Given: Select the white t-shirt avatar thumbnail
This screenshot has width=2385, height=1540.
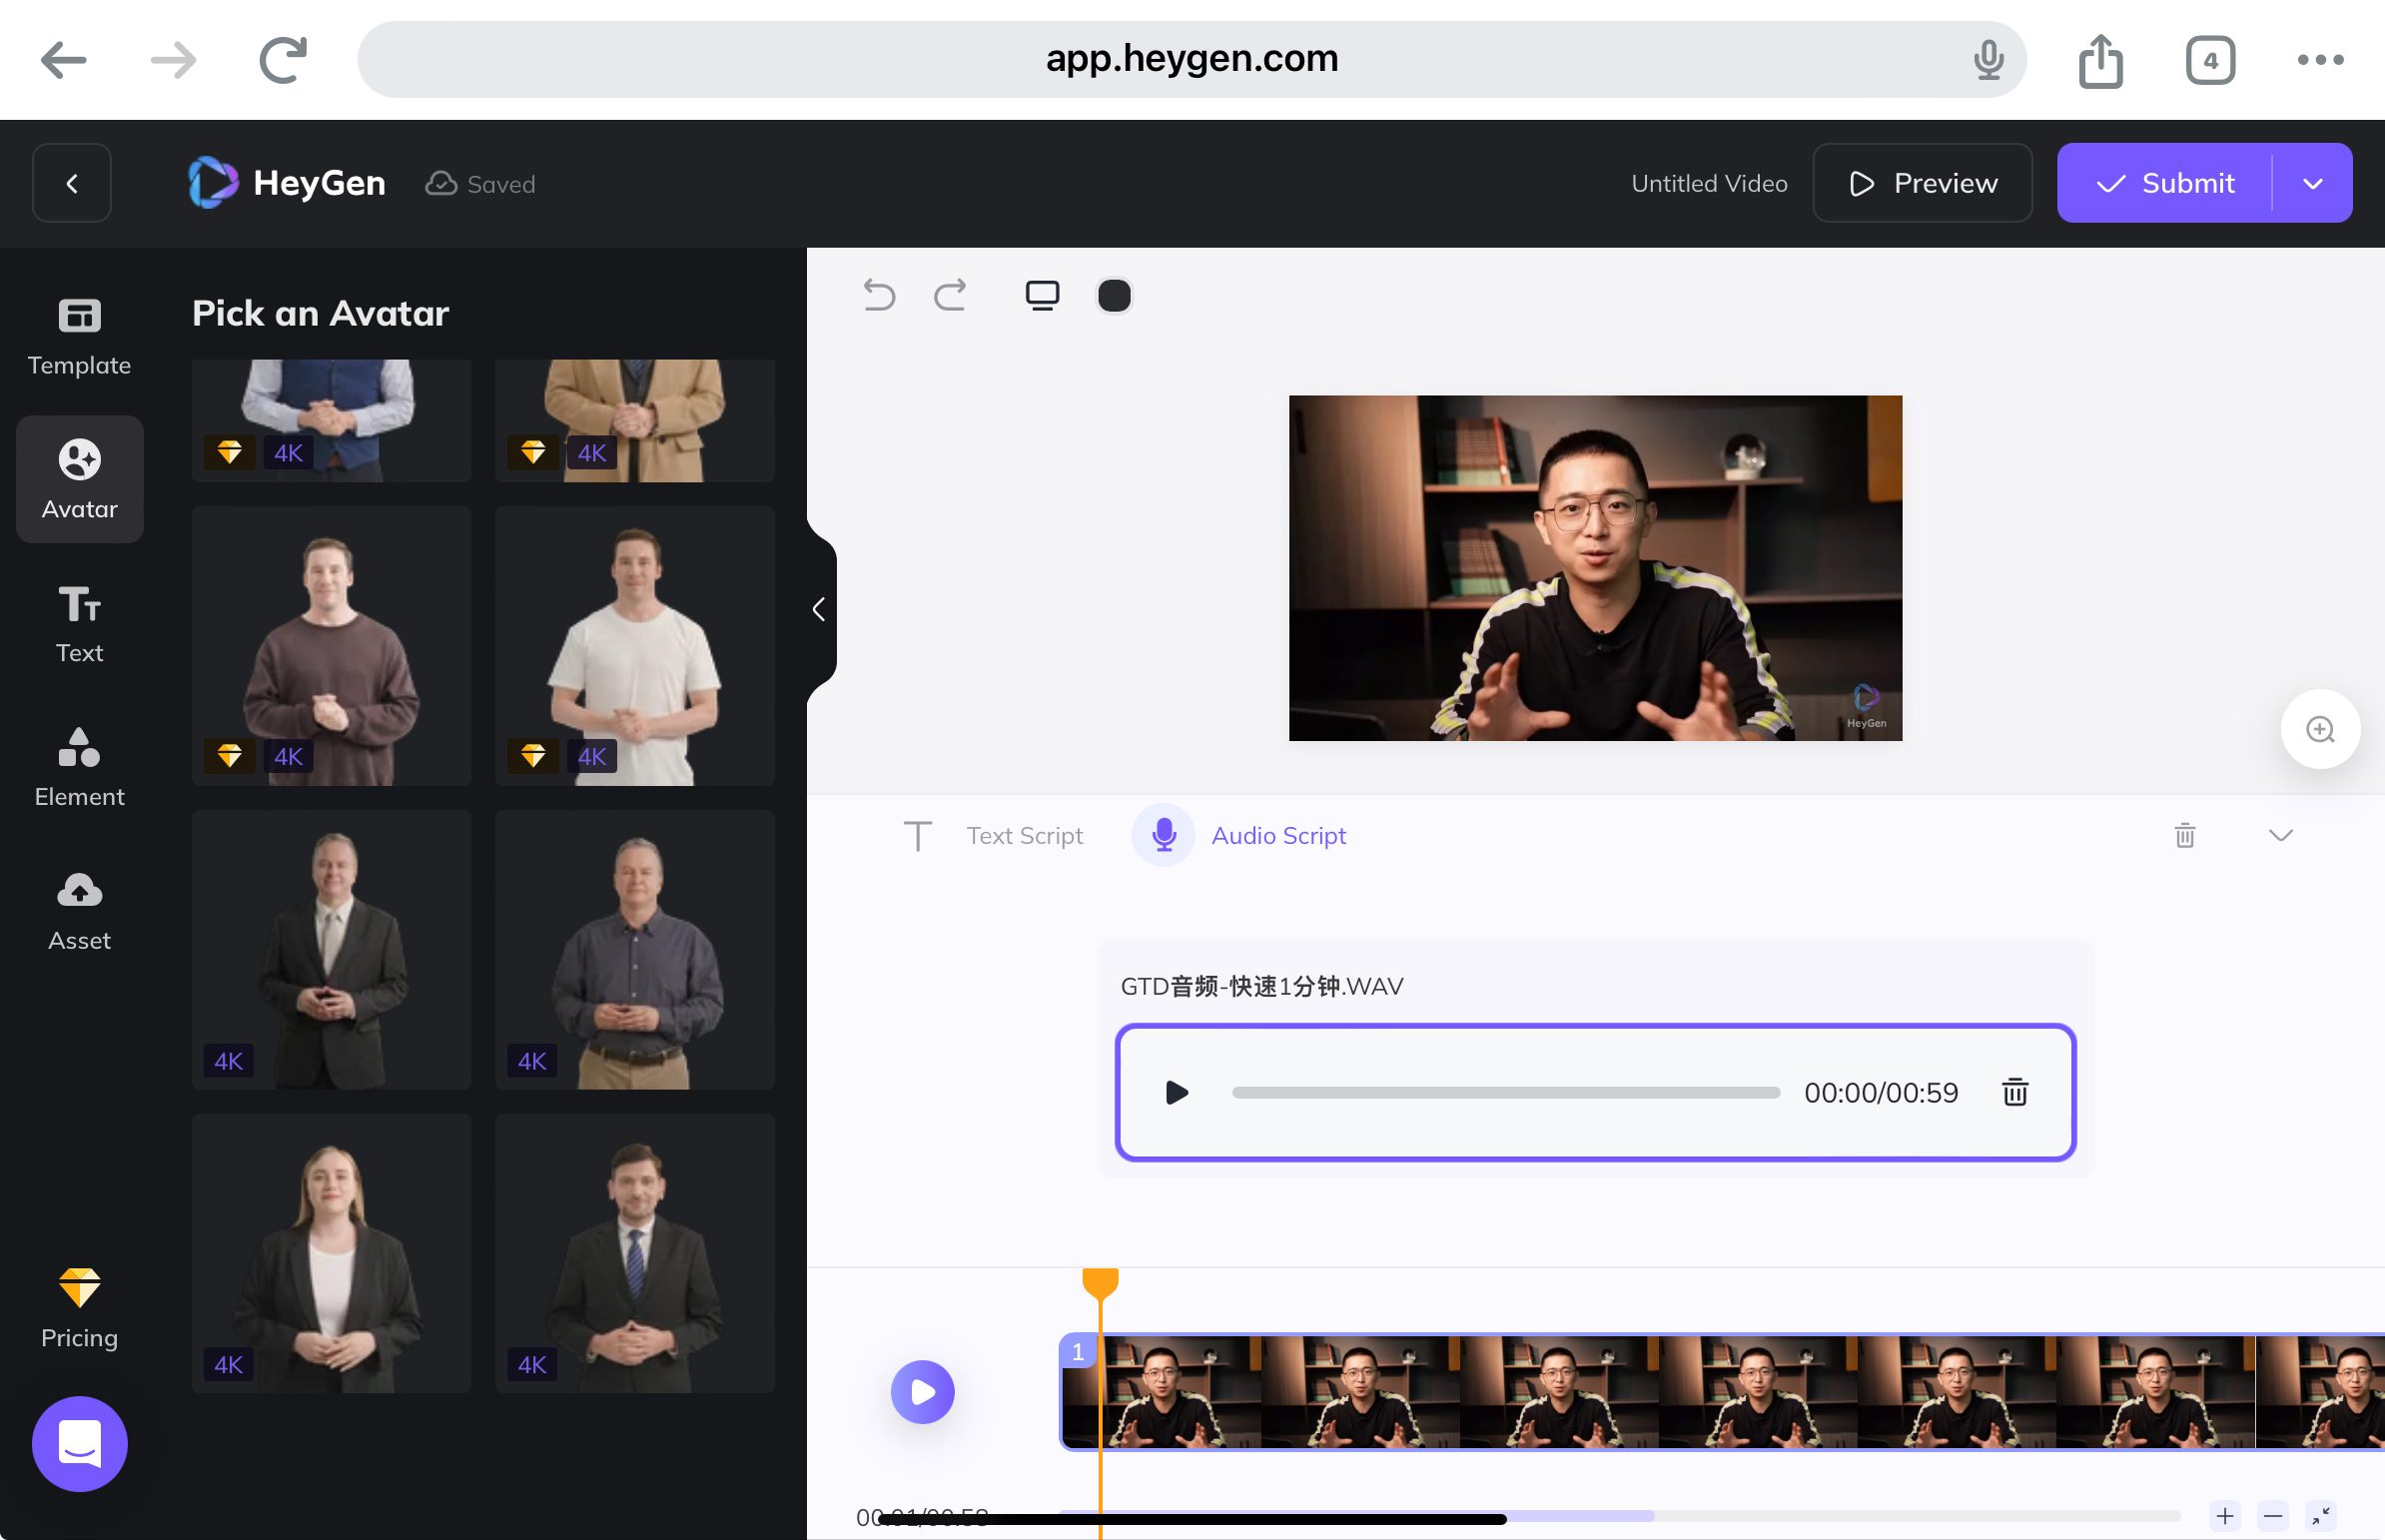Looking at the screenshot, I should (634, 646).
